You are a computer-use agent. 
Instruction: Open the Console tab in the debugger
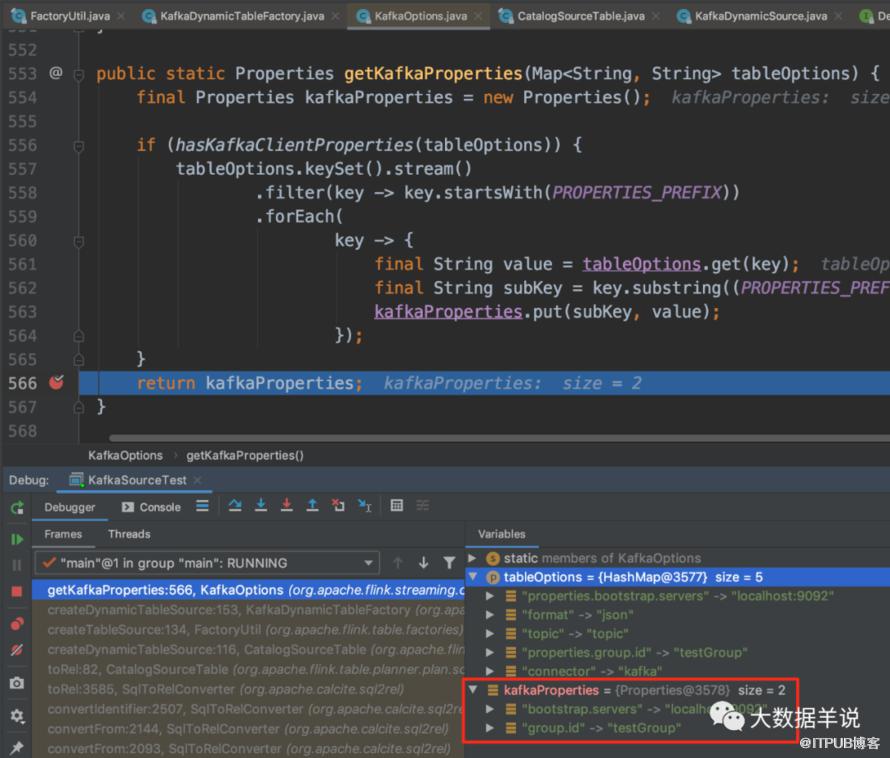pos(152,507)
